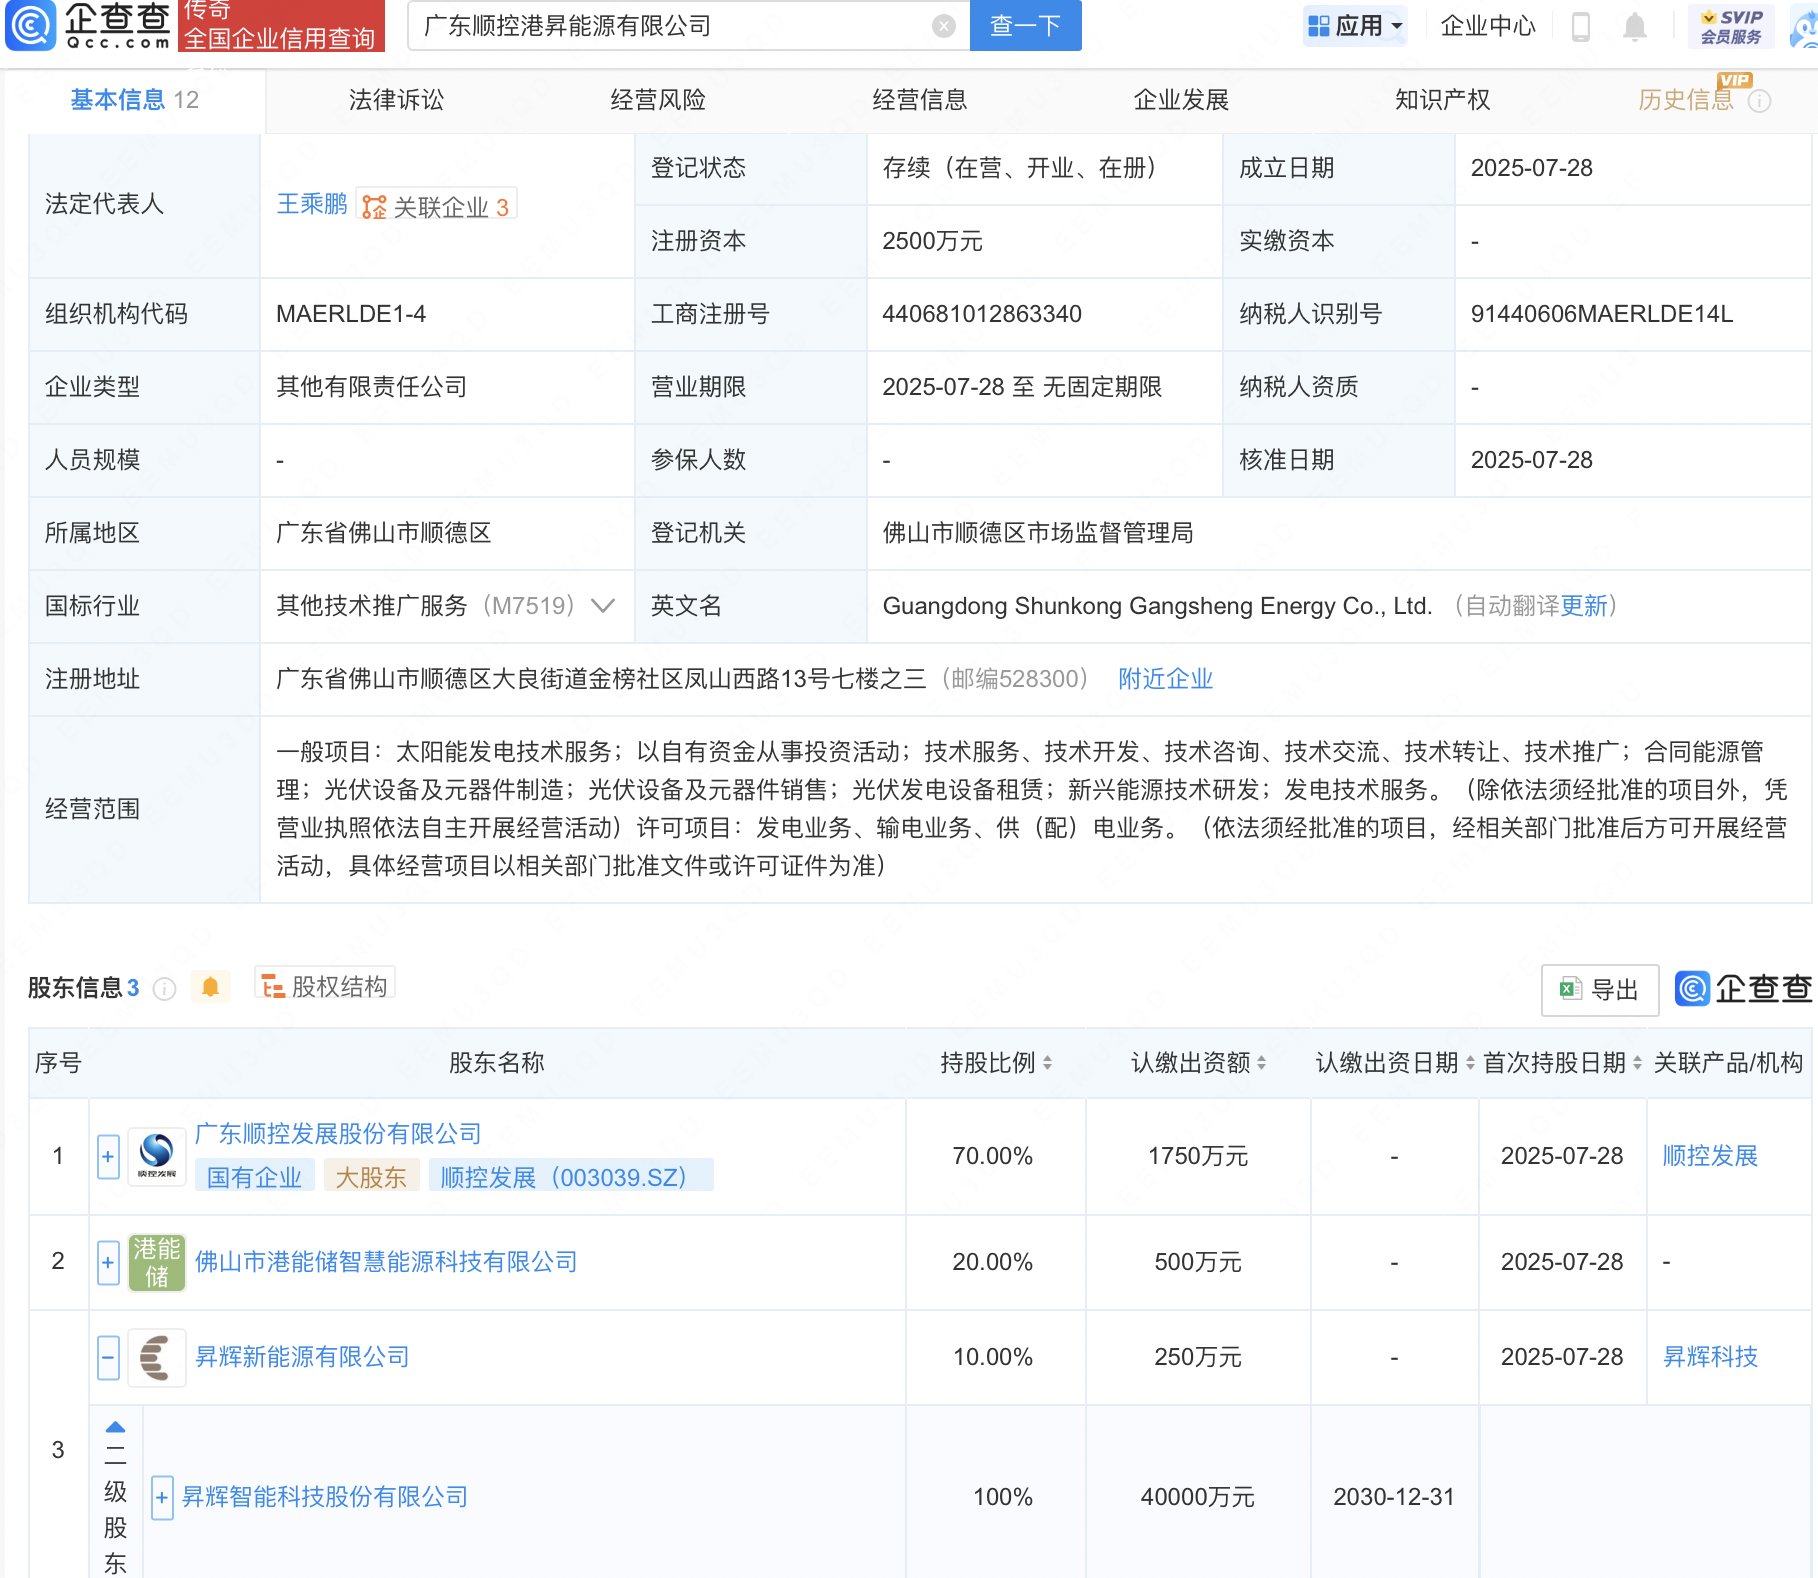Click the info icon beside 历史信息
The width and height of the screenshot is (1818, 1578).
pyautogui.click(x=1760, y=101)
